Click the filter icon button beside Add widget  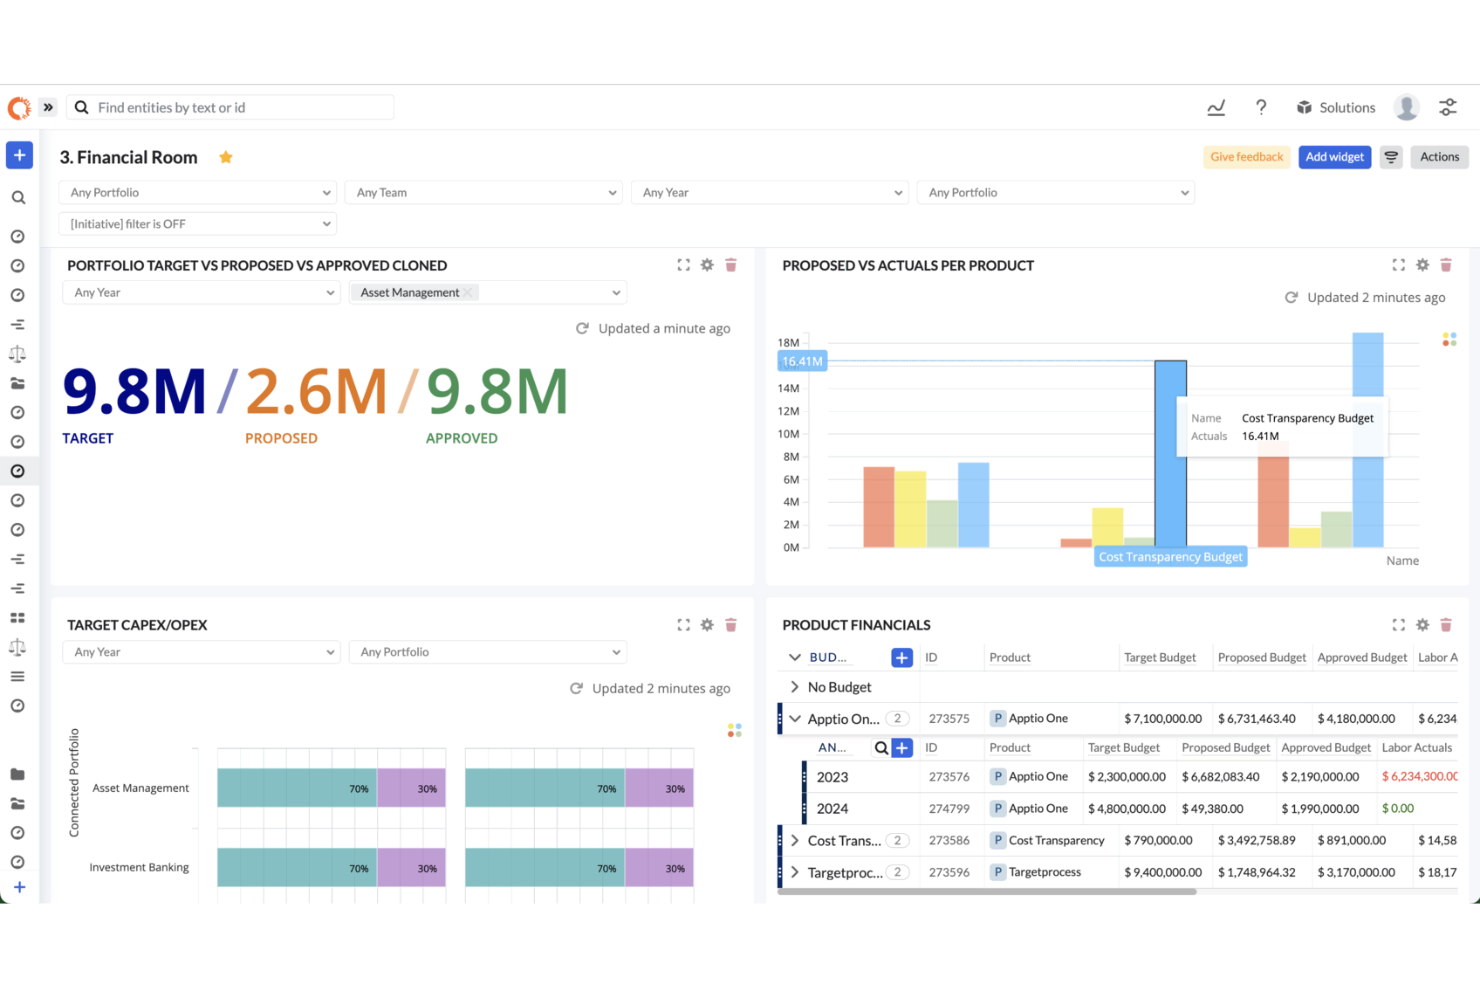(x=1391, y=157)
